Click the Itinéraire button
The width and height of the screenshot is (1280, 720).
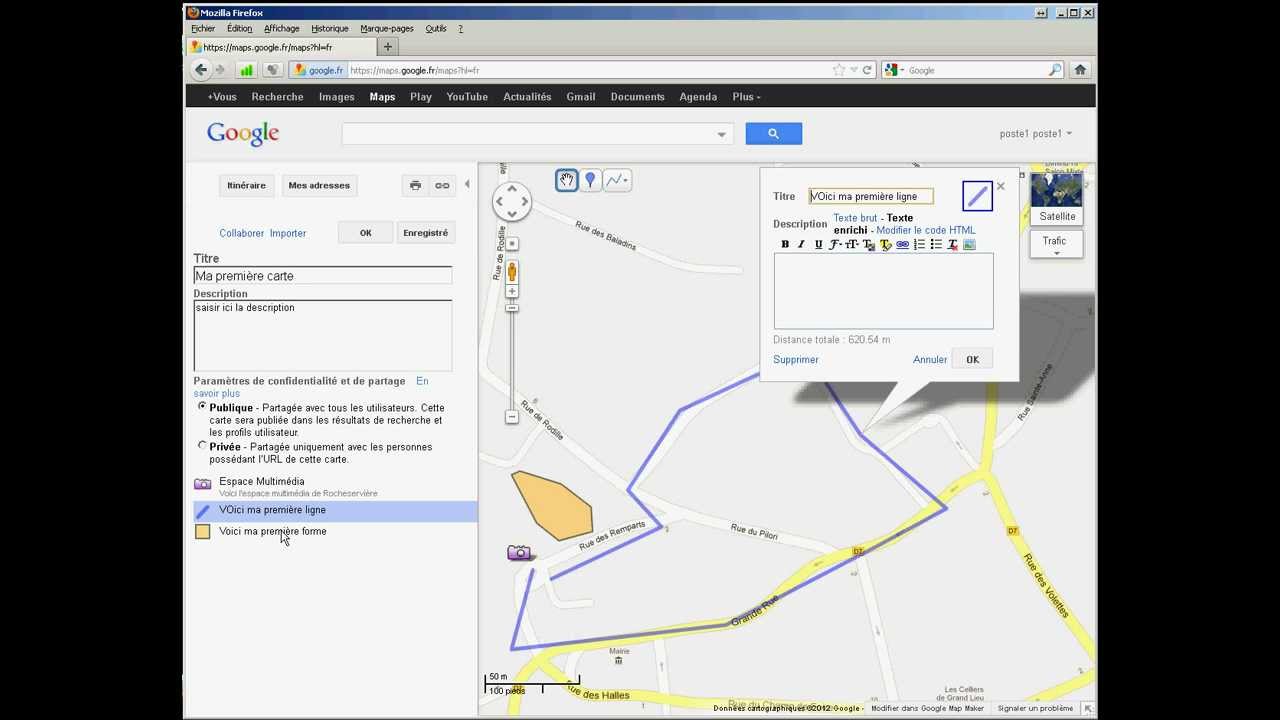pyautogui.click(x=246, y=185)
